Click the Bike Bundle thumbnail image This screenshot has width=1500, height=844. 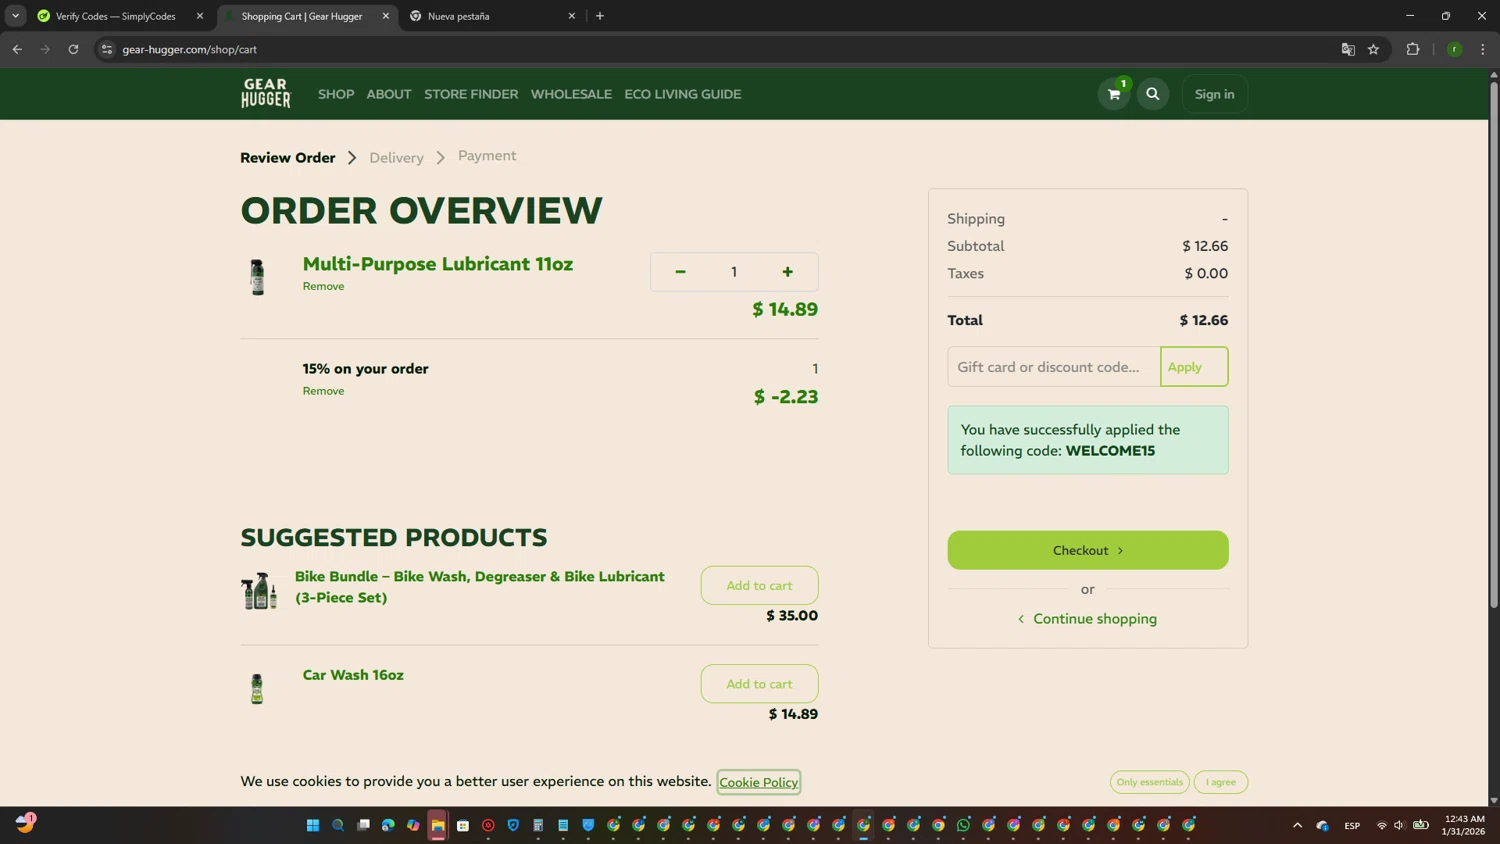point(259,591)
